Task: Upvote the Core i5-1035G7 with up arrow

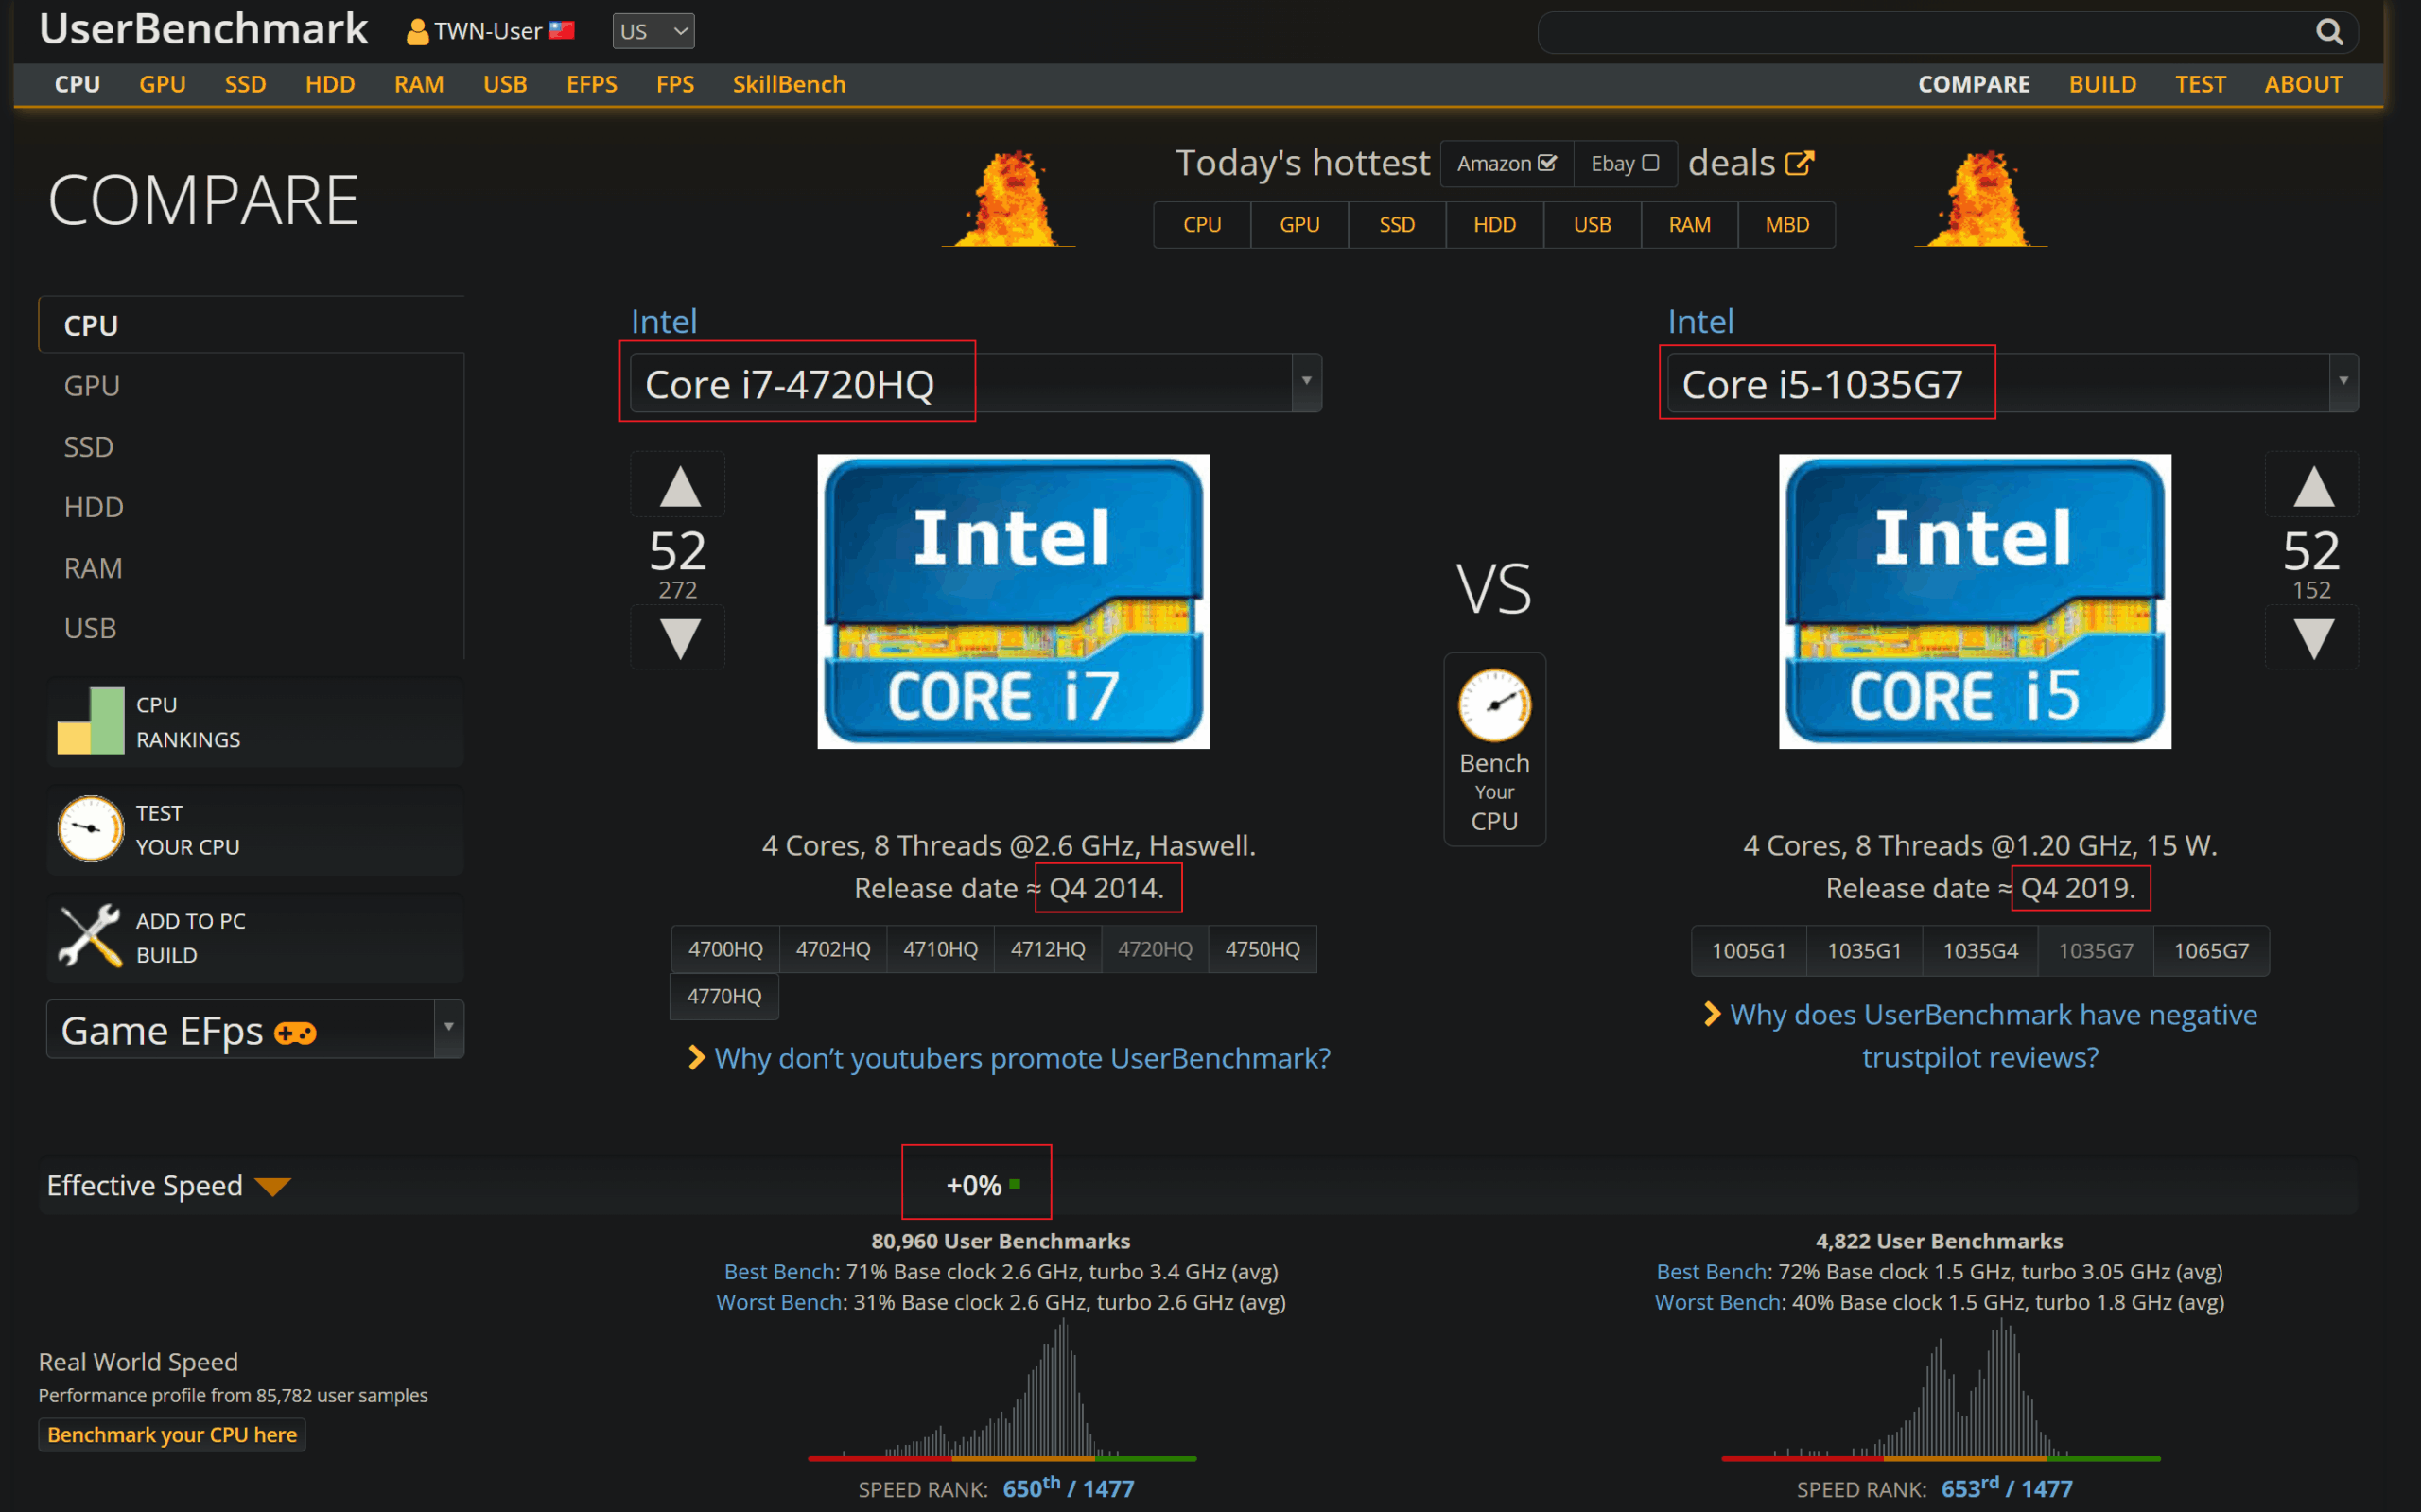Action: 2312,487
